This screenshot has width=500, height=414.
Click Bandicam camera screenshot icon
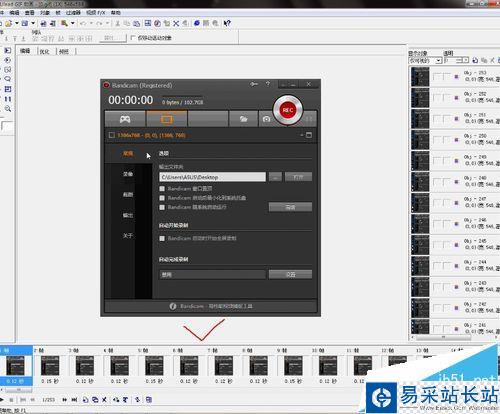266,119
